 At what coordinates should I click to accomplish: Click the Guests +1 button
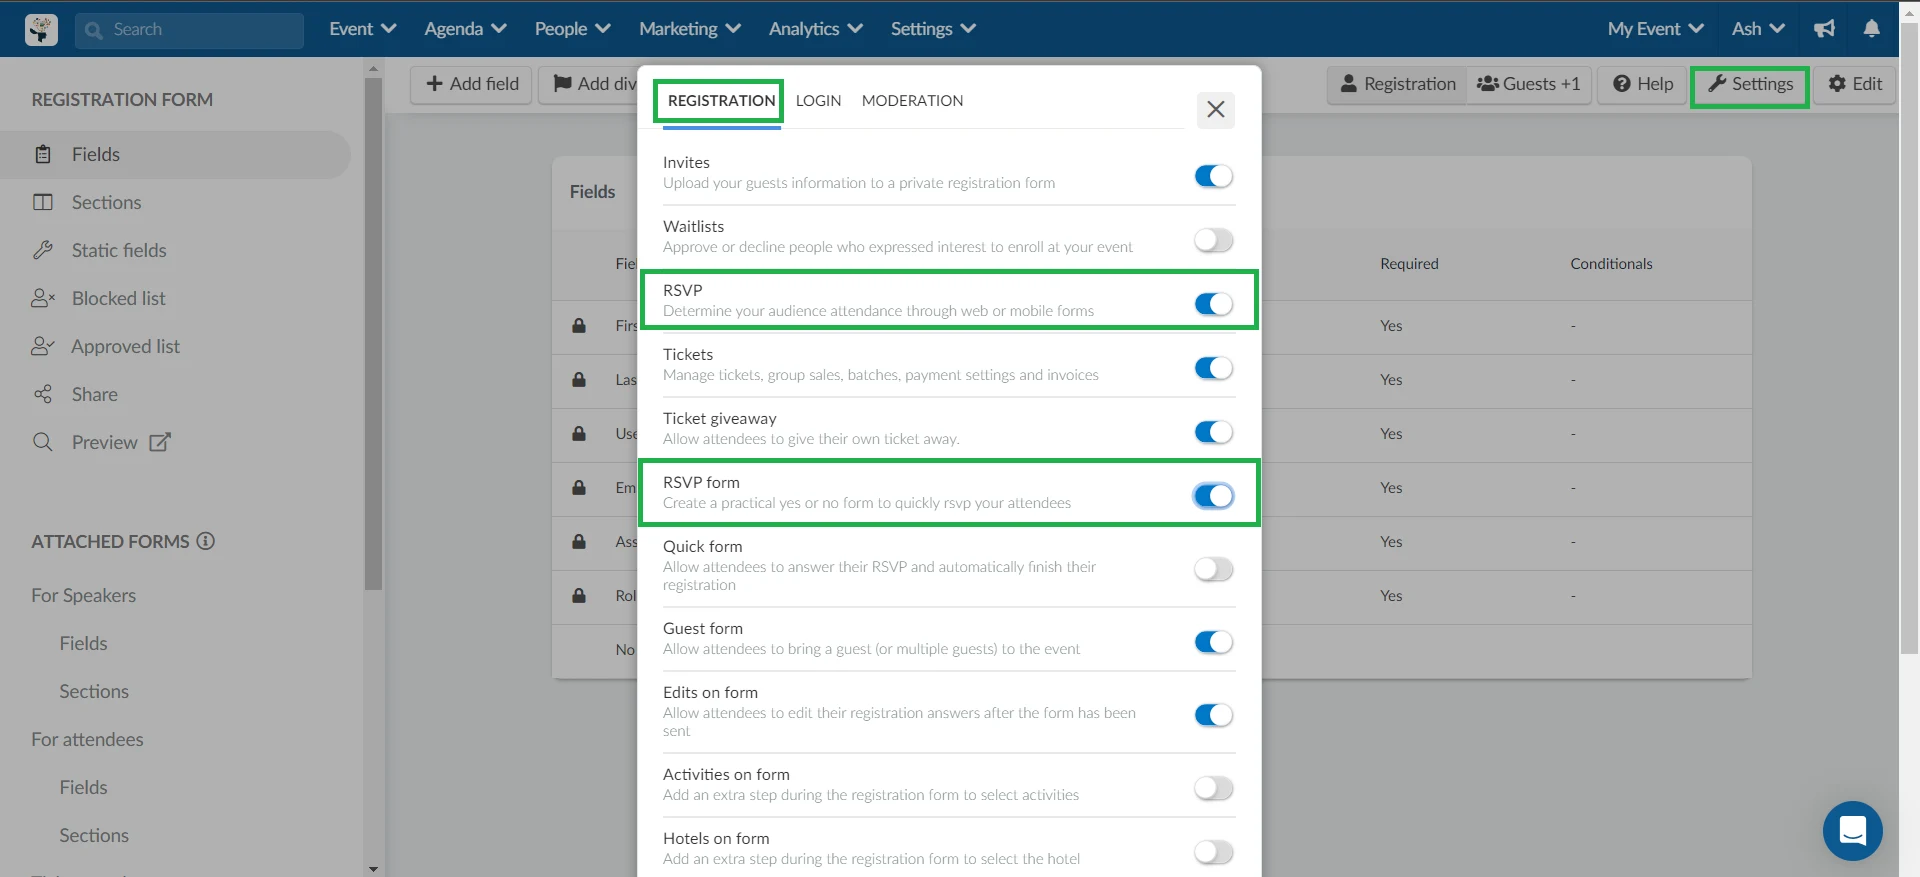(1529, 84)
